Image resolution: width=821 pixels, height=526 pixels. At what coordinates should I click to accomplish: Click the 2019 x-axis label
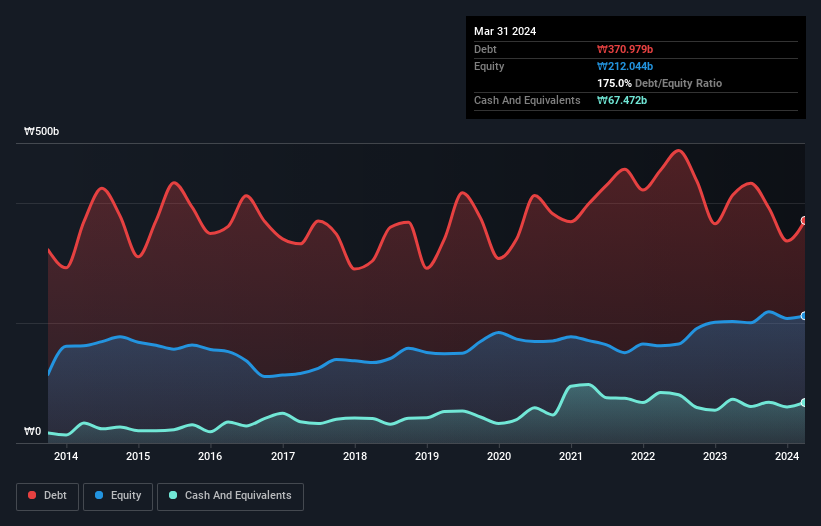(427, 456)
